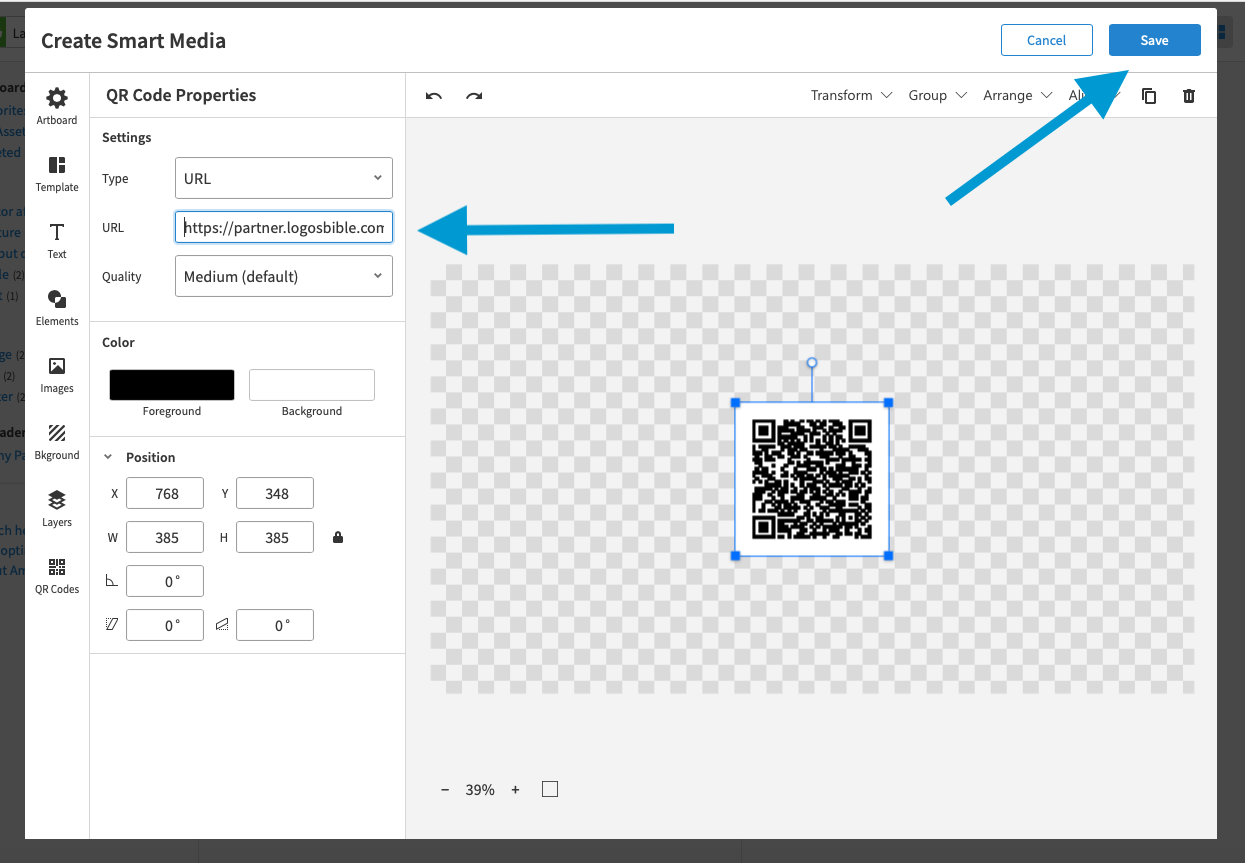Toggle the aspect ratio lock icon
1245x863 pixels.
338,538
